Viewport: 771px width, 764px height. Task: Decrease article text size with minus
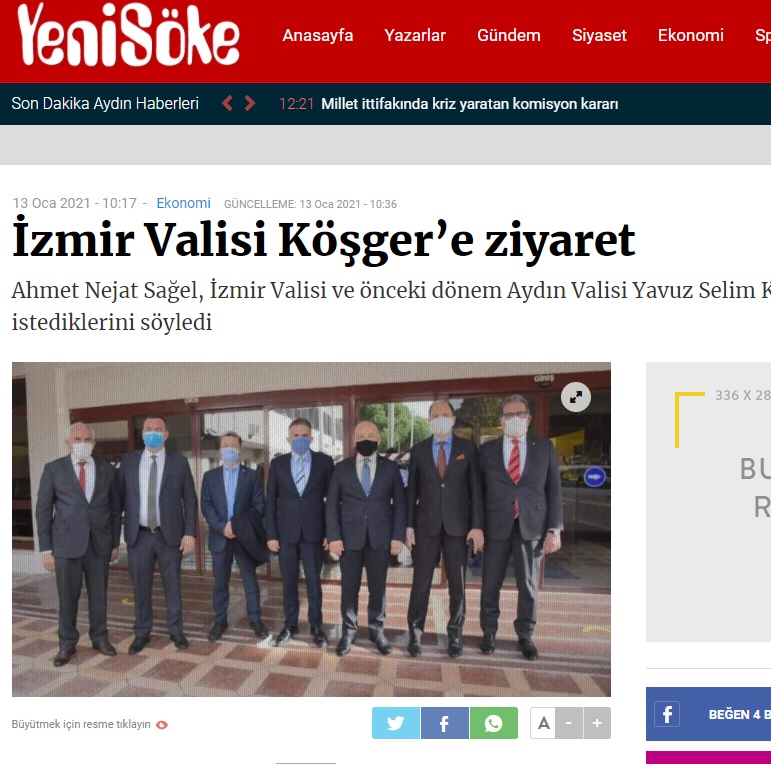point(569,723)
